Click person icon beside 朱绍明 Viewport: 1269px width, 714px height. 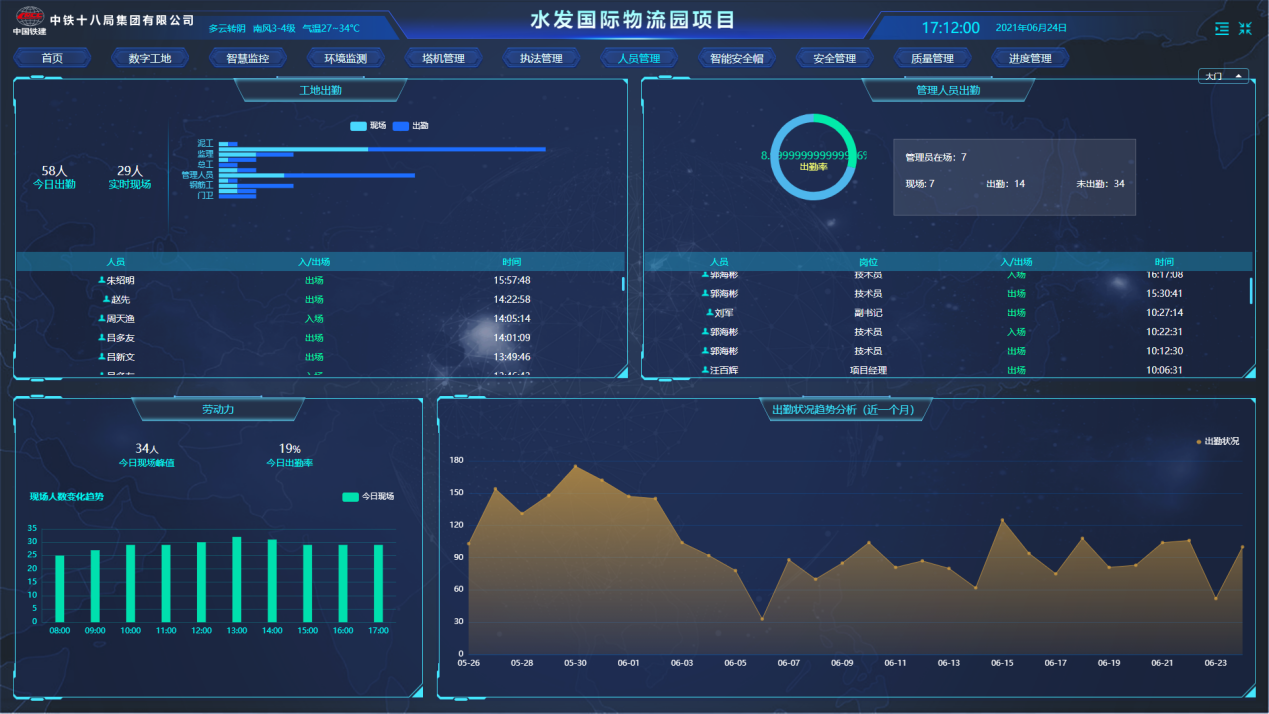point(102,280)
